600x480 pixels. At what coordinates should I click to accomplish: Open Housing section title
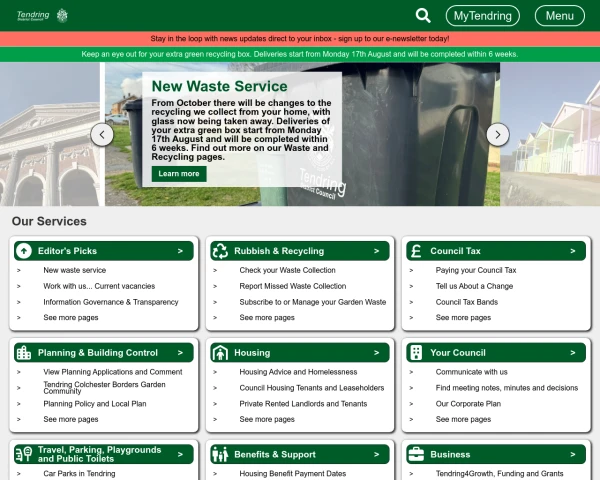coord(252,353)
